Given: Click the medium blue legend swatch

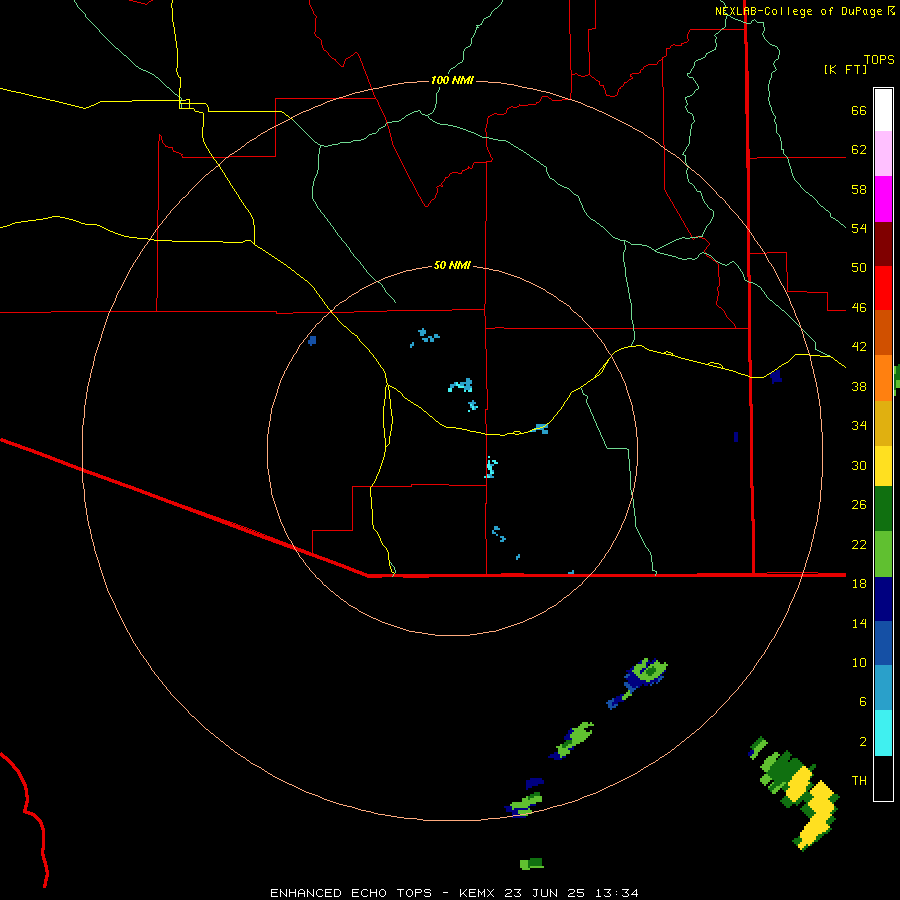Looking at the screenshot, I should pos(883,643).
